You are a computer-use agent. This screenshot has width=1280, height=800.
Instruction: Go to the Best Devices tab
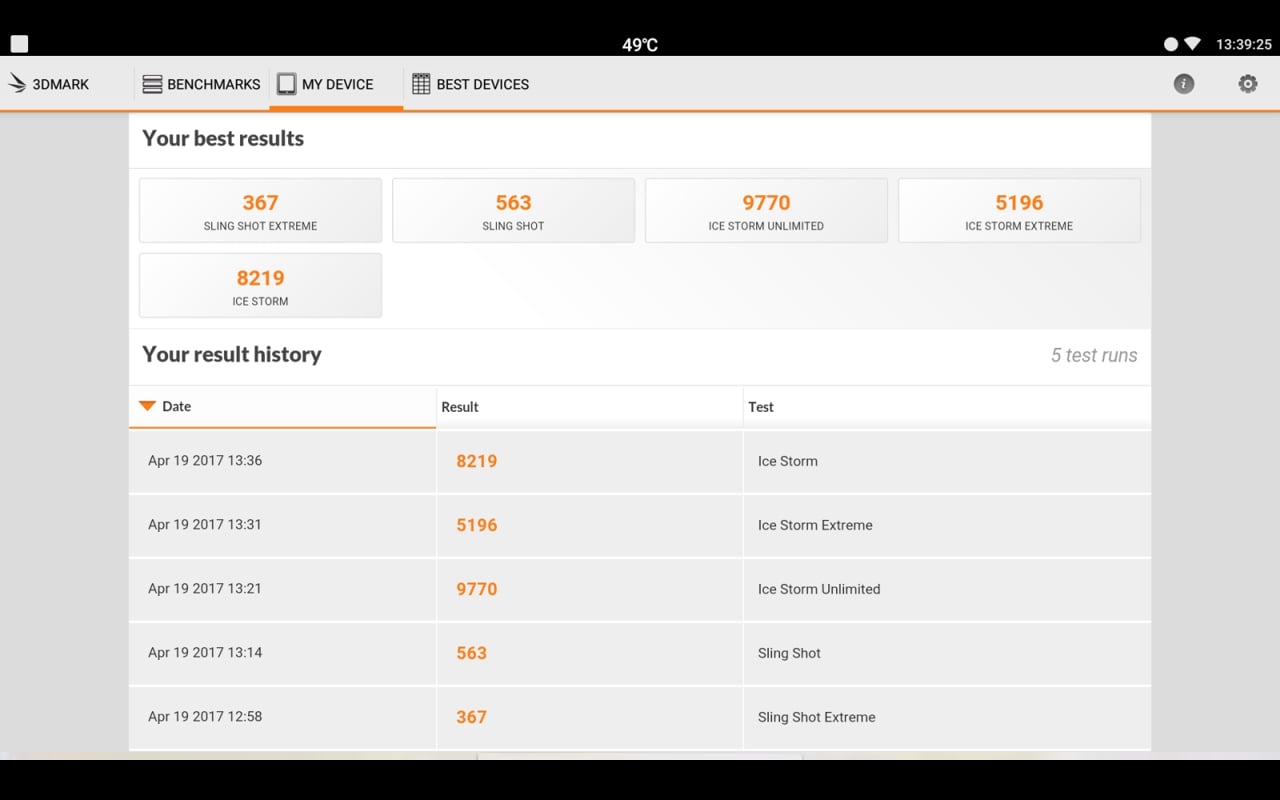point(471,84)
